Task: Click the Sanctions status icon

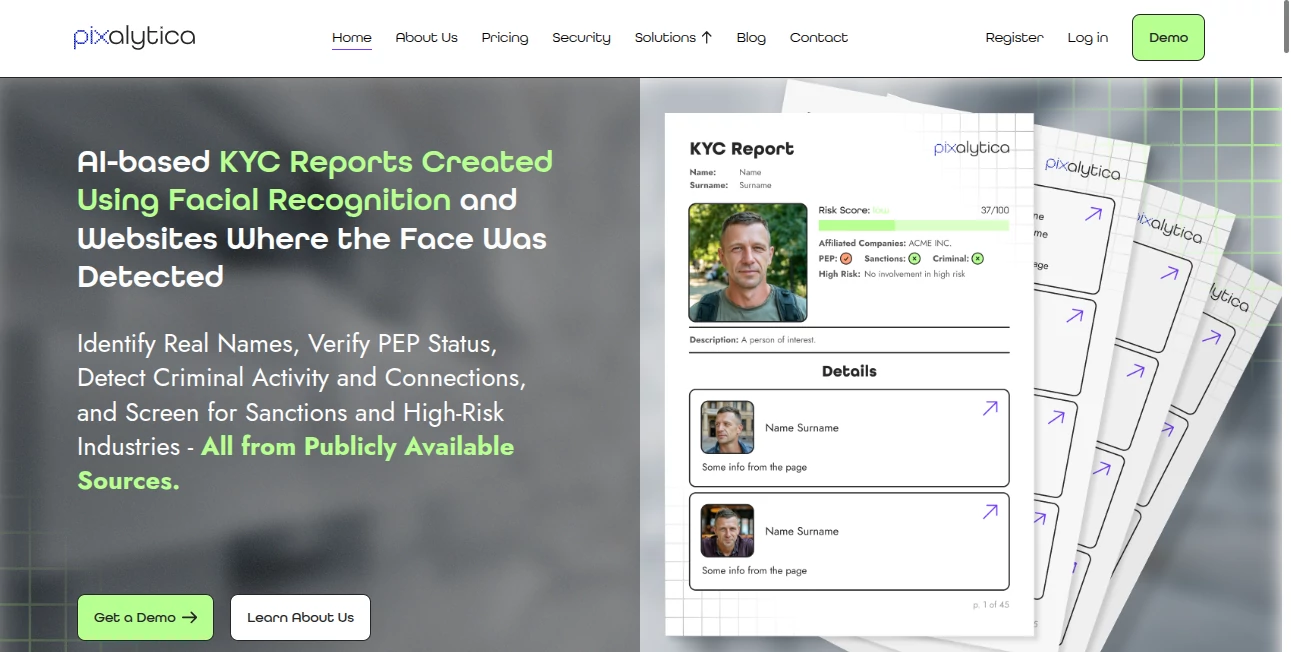Action: pos(914,259)
